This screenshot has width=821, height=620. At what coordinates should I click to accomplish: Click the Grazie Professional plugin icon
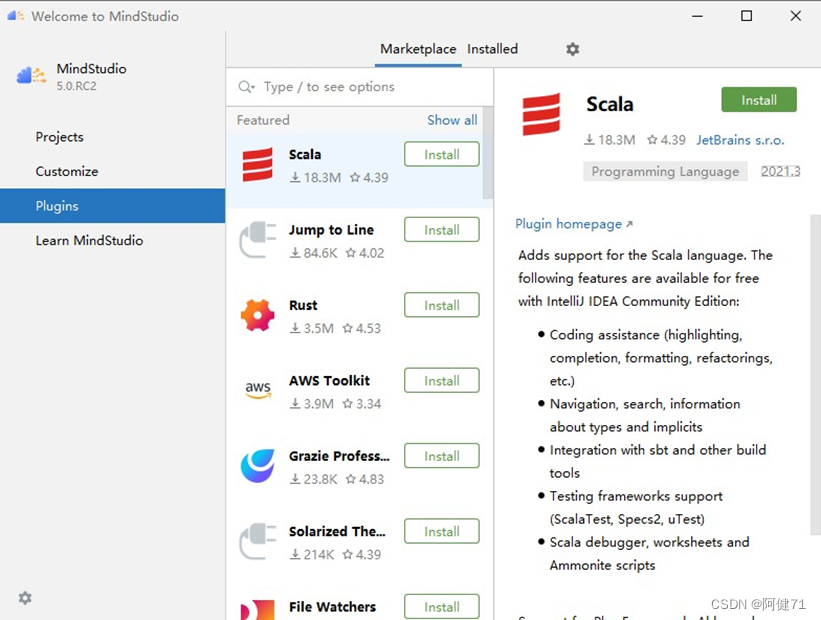pos(258,464)
